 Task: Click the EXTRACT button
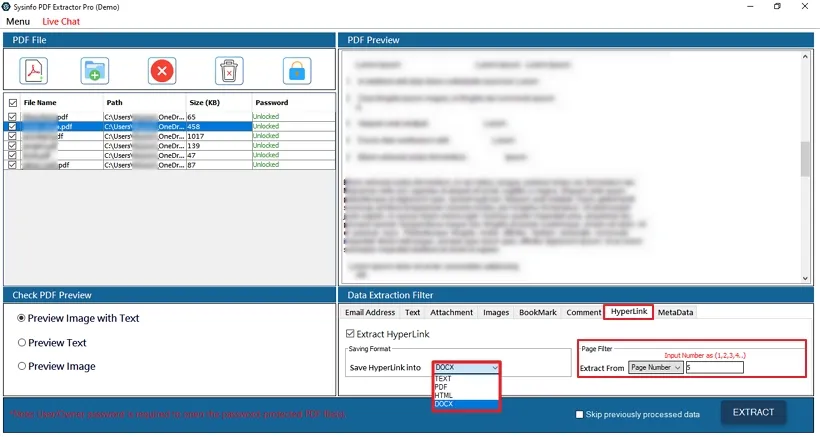[753, 412]
